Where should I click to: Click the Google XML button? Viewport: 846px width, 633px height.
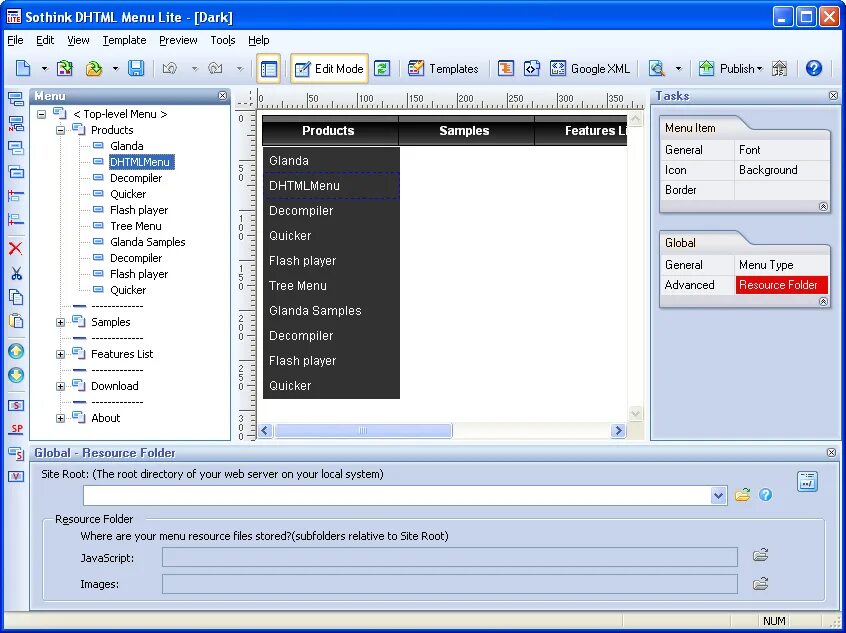(590, 69)
